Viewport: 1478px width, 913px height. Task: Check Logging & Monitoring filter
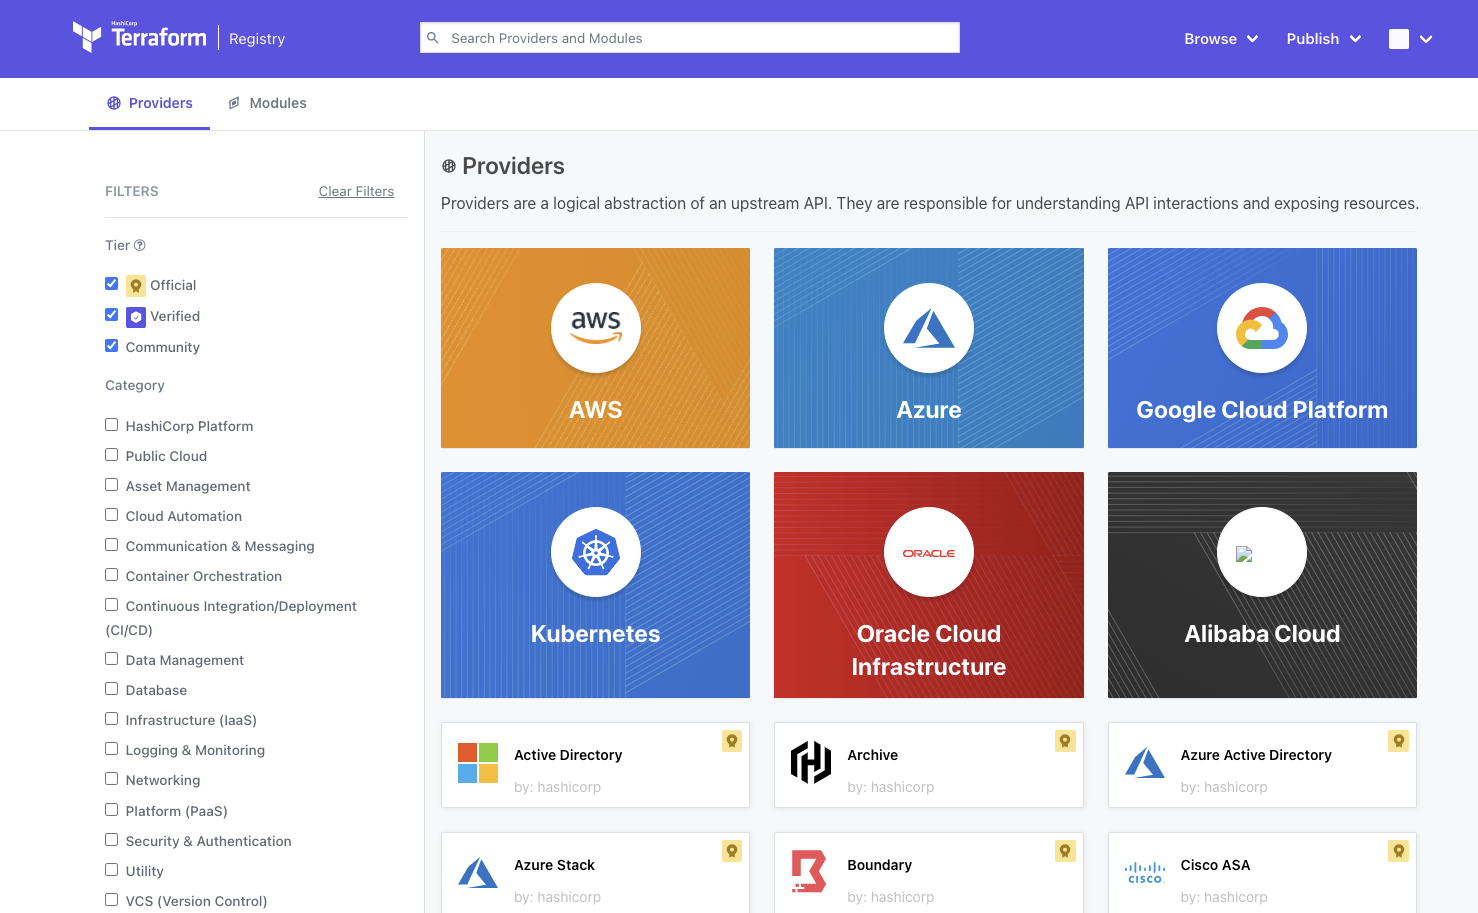112,749
